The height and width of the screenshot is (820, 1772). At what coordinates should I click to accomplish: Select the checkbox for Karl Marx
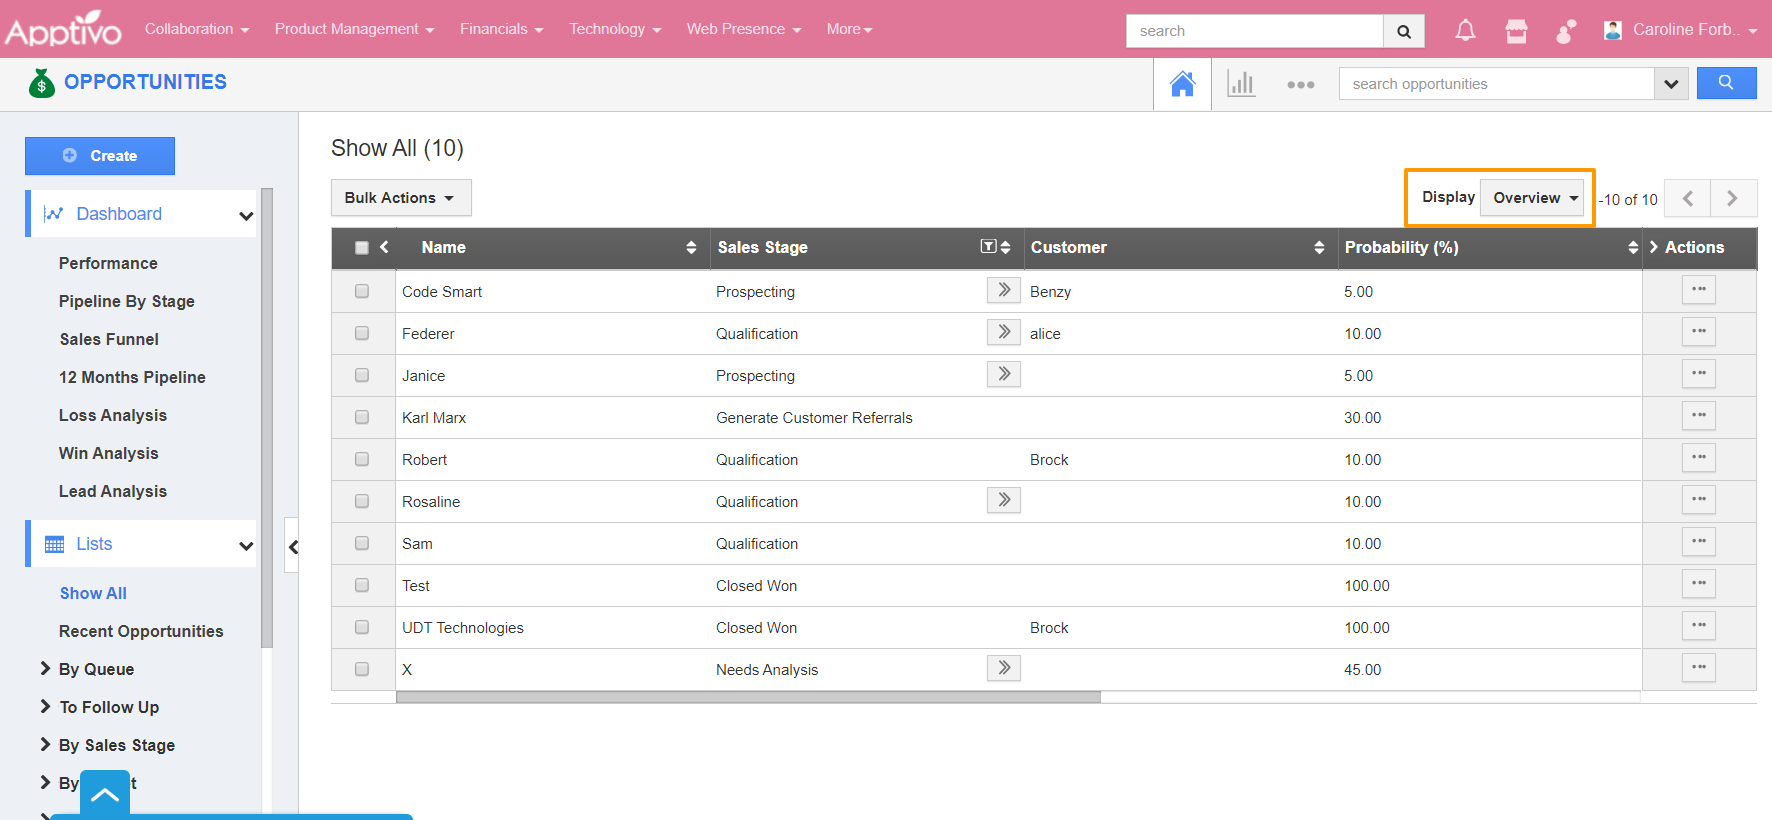tap(362, 417)
